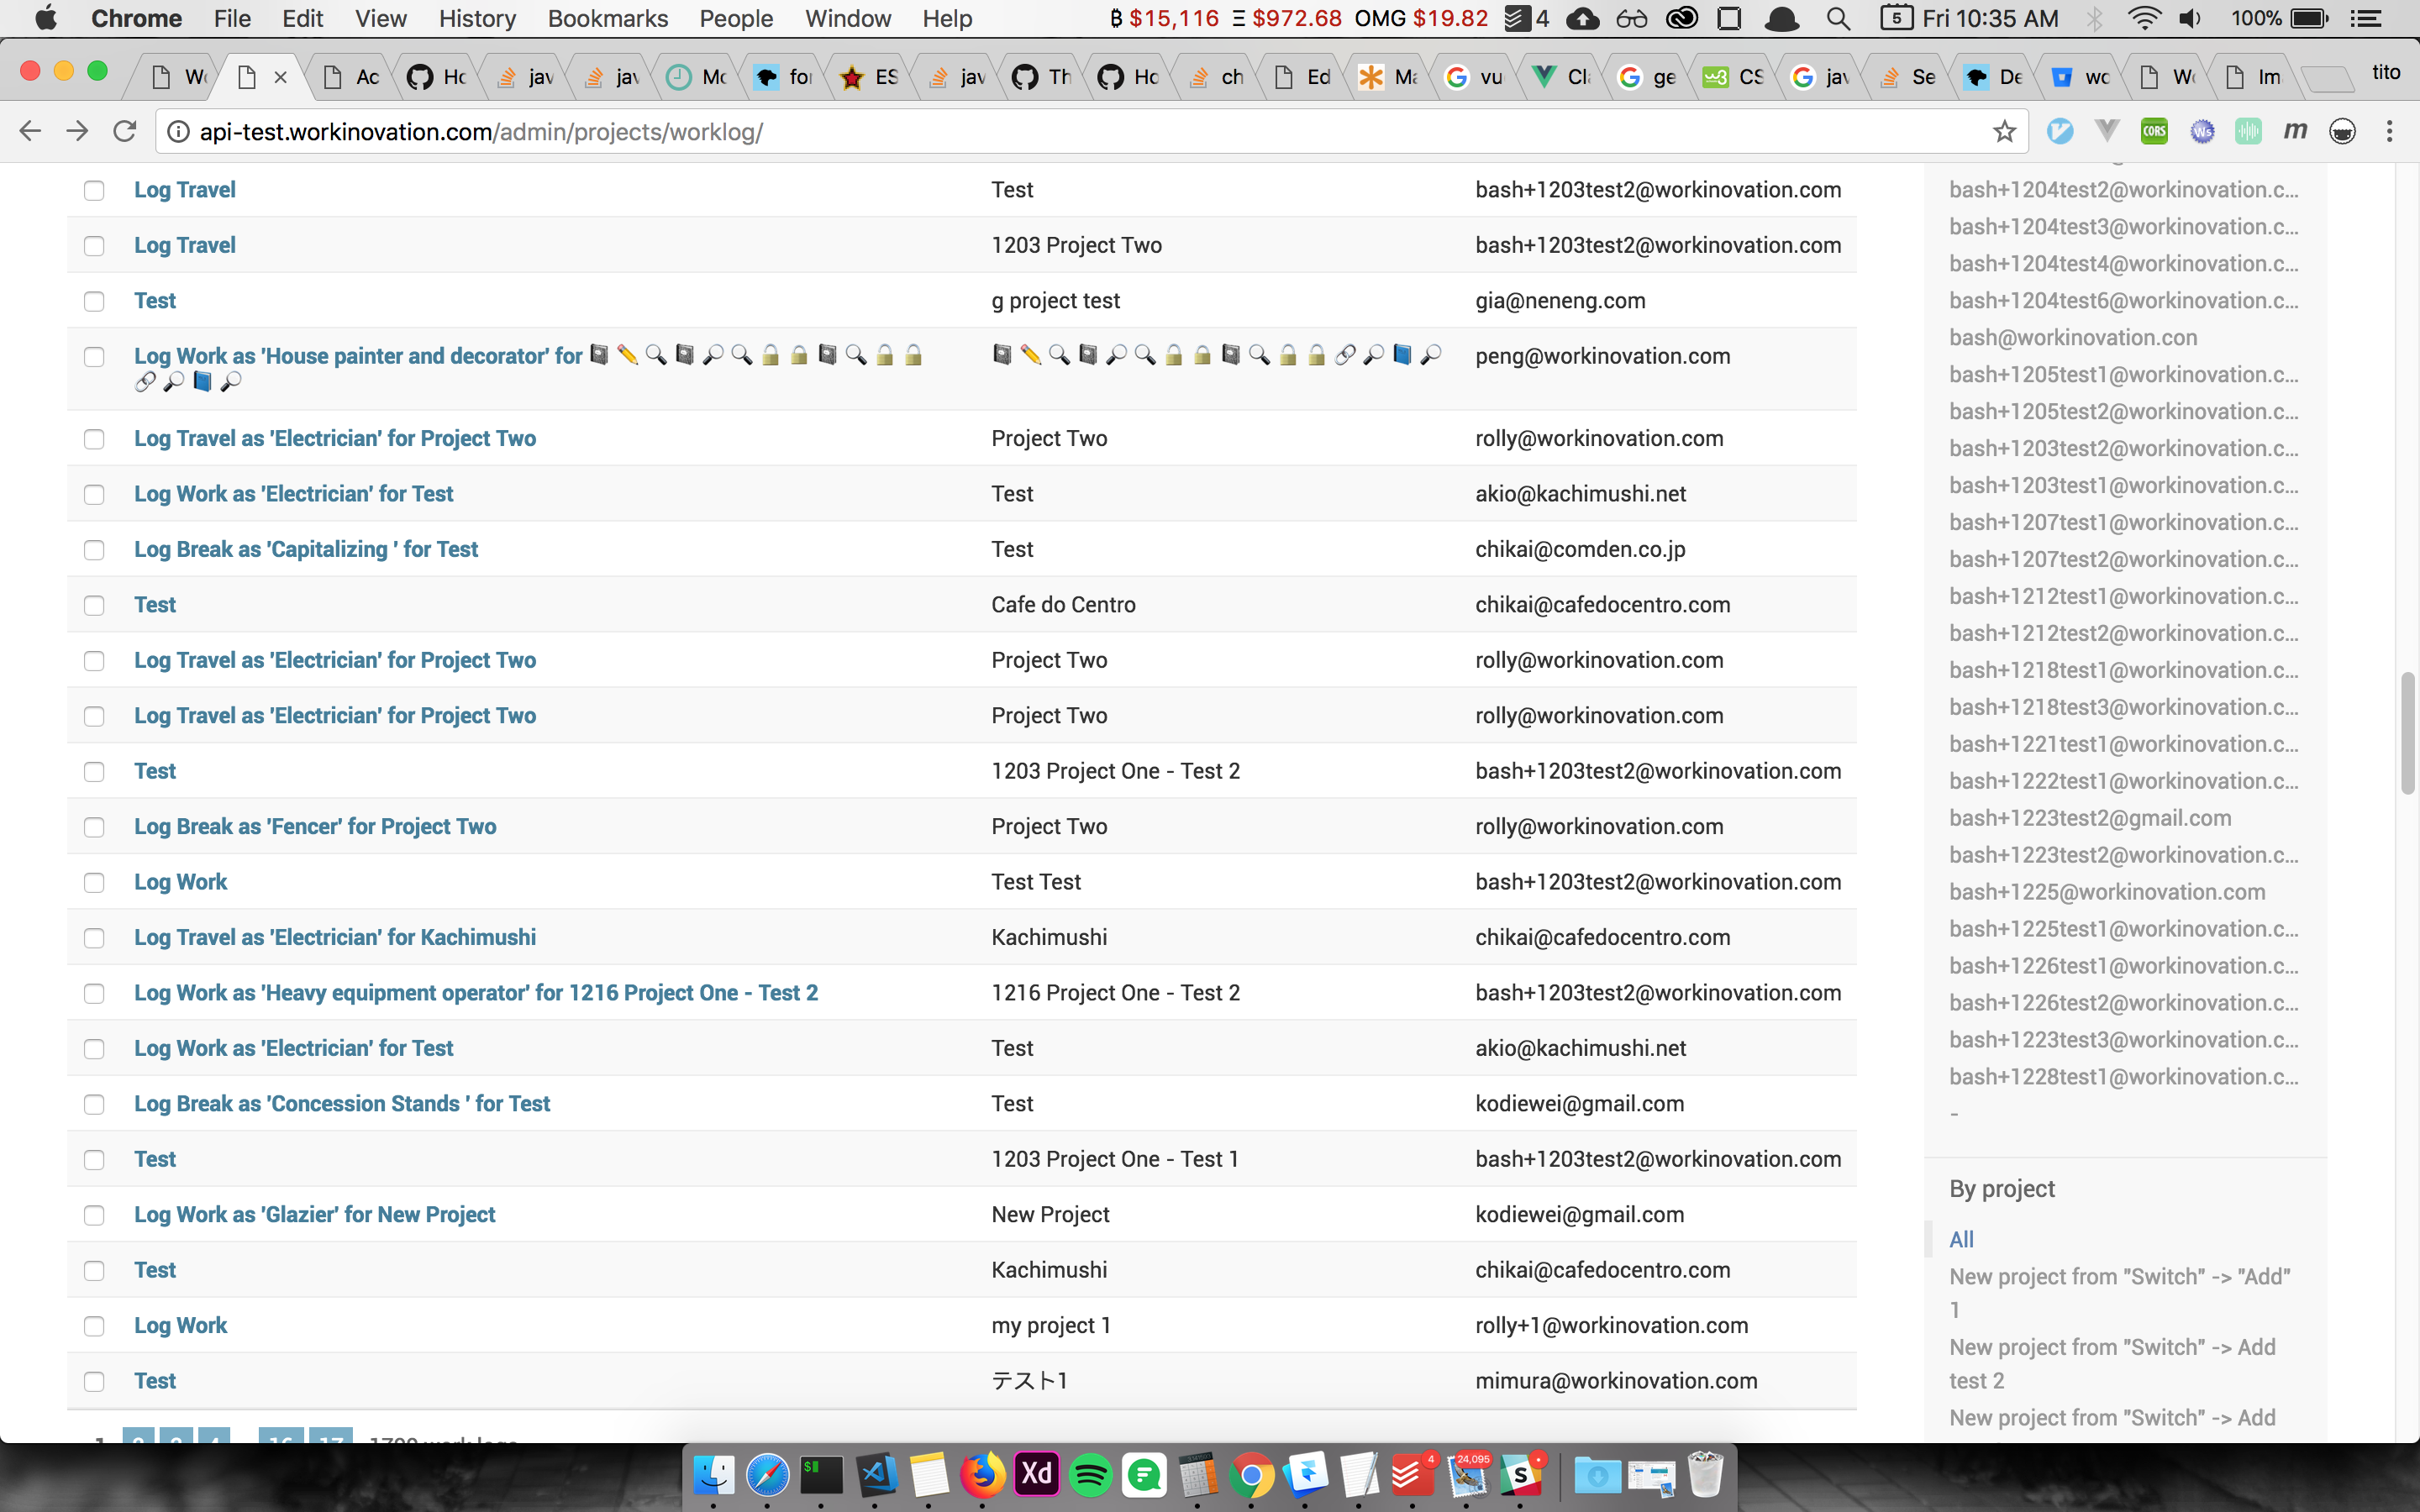Open the 'Log Break as Concession Stands for Test' entry
Screen dimensions: 2420x1512
(x=342, y=1103)
